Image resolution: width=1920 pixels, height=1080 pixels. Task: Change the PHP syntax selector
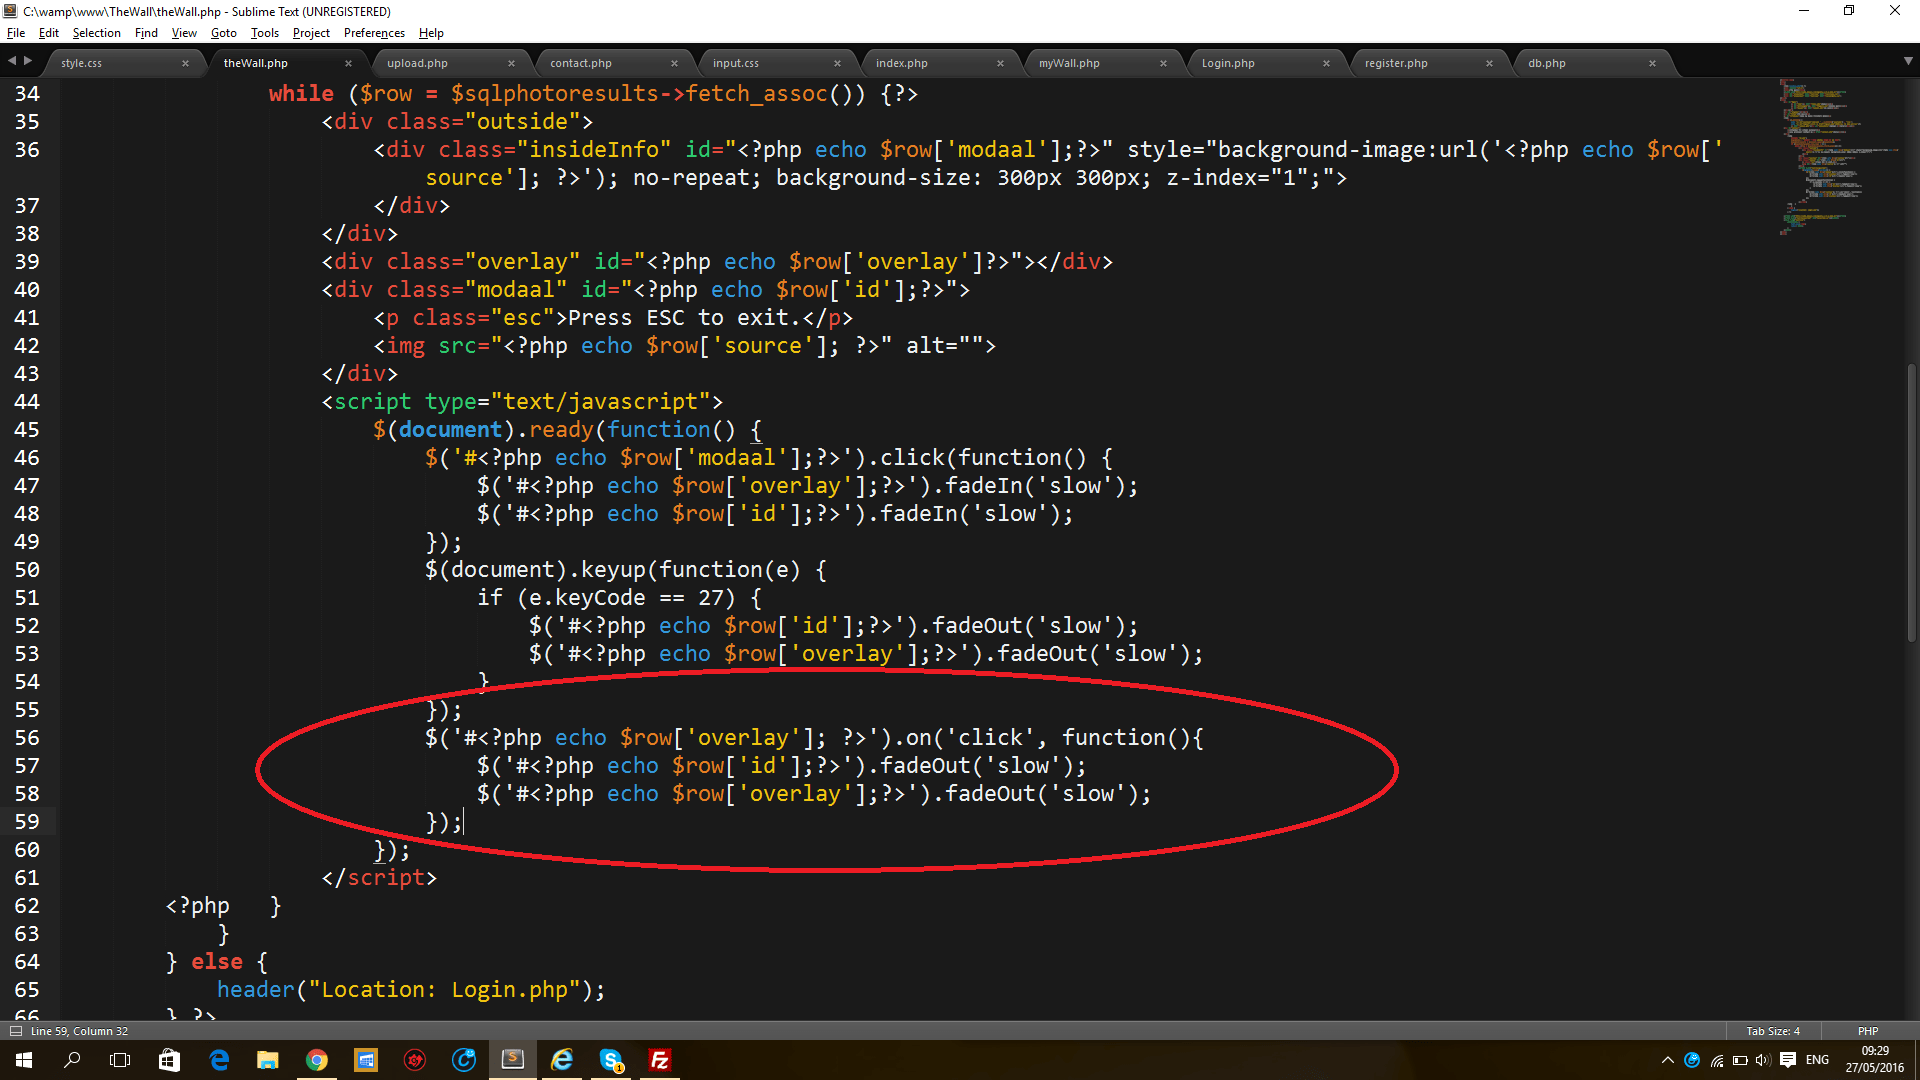(1867, 1031)
